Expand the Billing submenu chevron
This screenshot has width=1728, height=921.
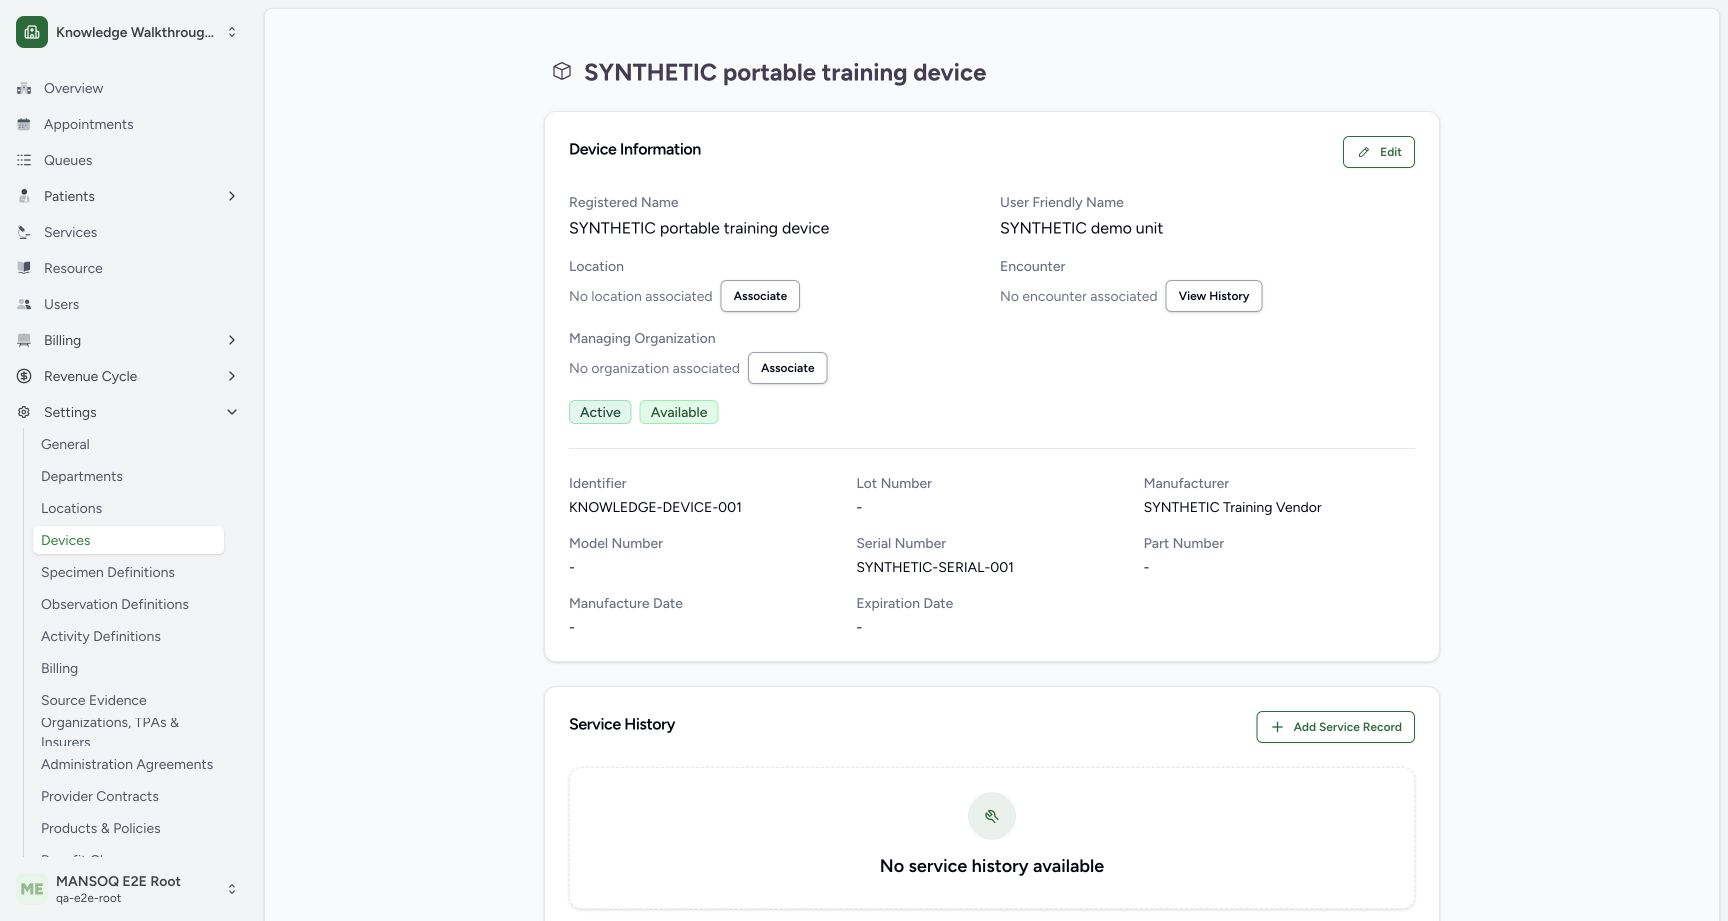[x=232, y=340]
